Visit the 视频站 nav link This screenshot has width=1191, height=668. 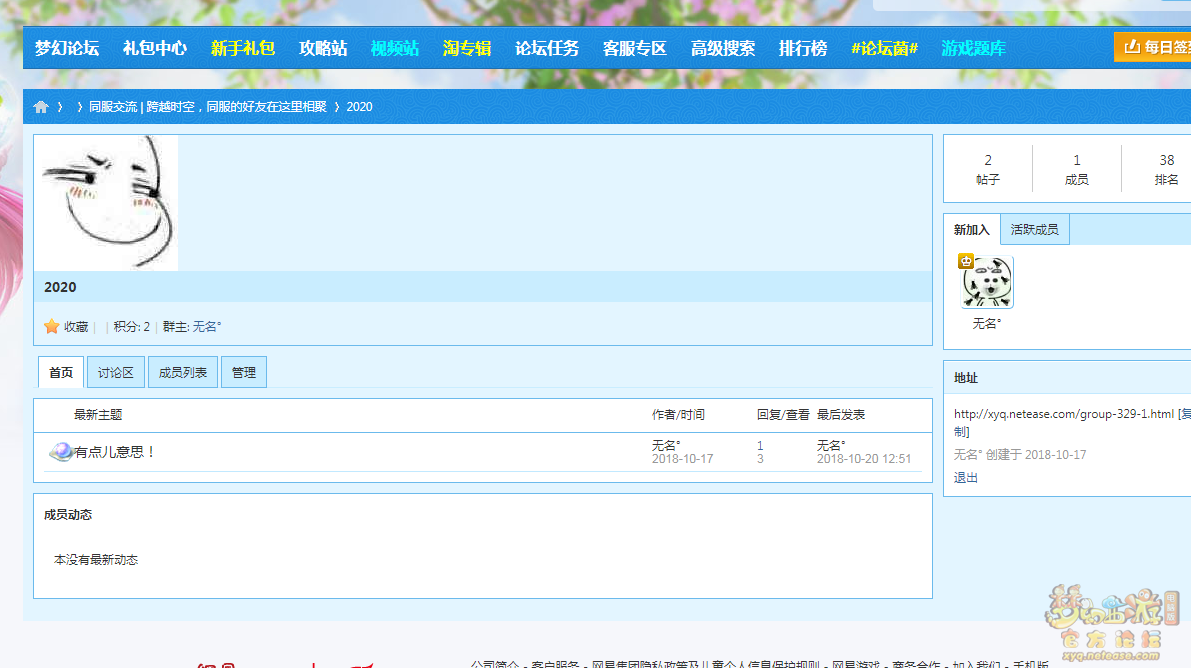(395, 49)
